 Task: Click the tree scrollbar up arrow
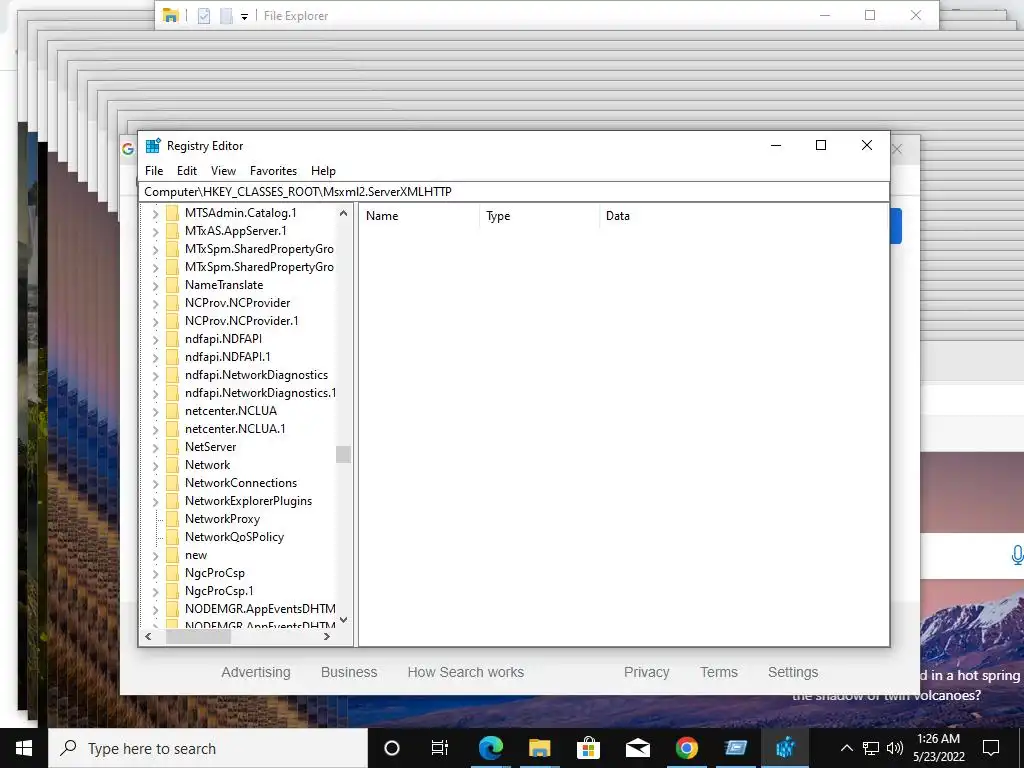tap(344, 213)
